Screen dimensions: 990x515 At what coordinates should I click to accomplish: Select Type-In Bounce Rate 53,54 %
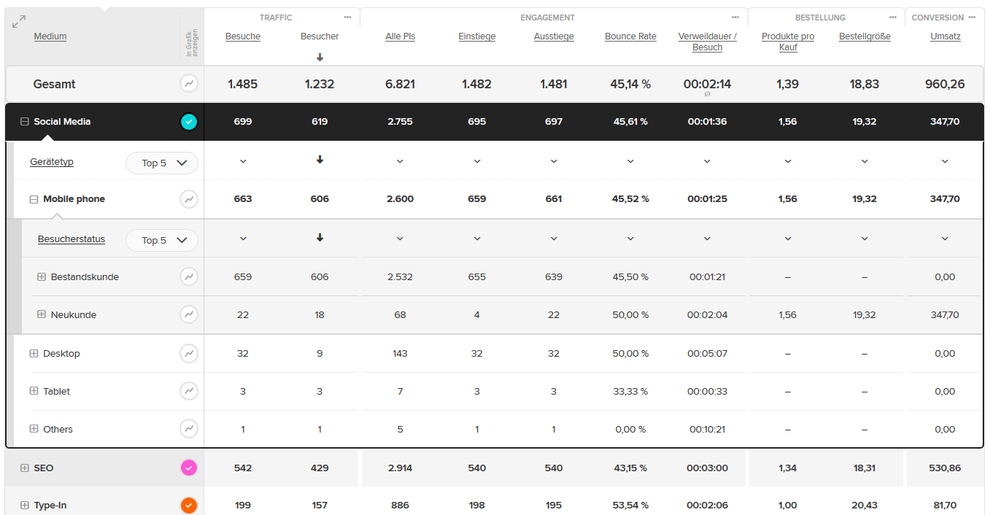click(631, 506)
